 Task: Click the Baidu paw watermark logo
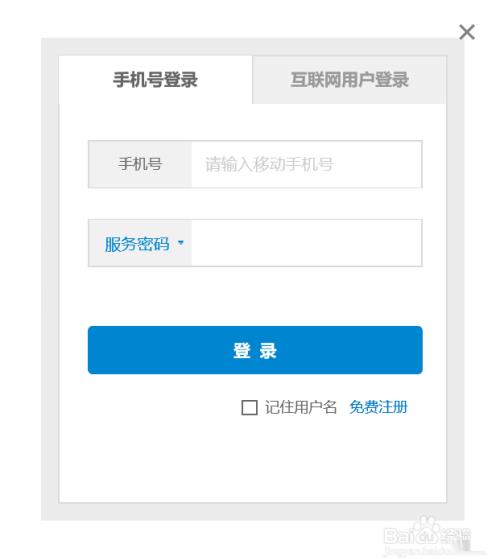click(x=426, y=530)
